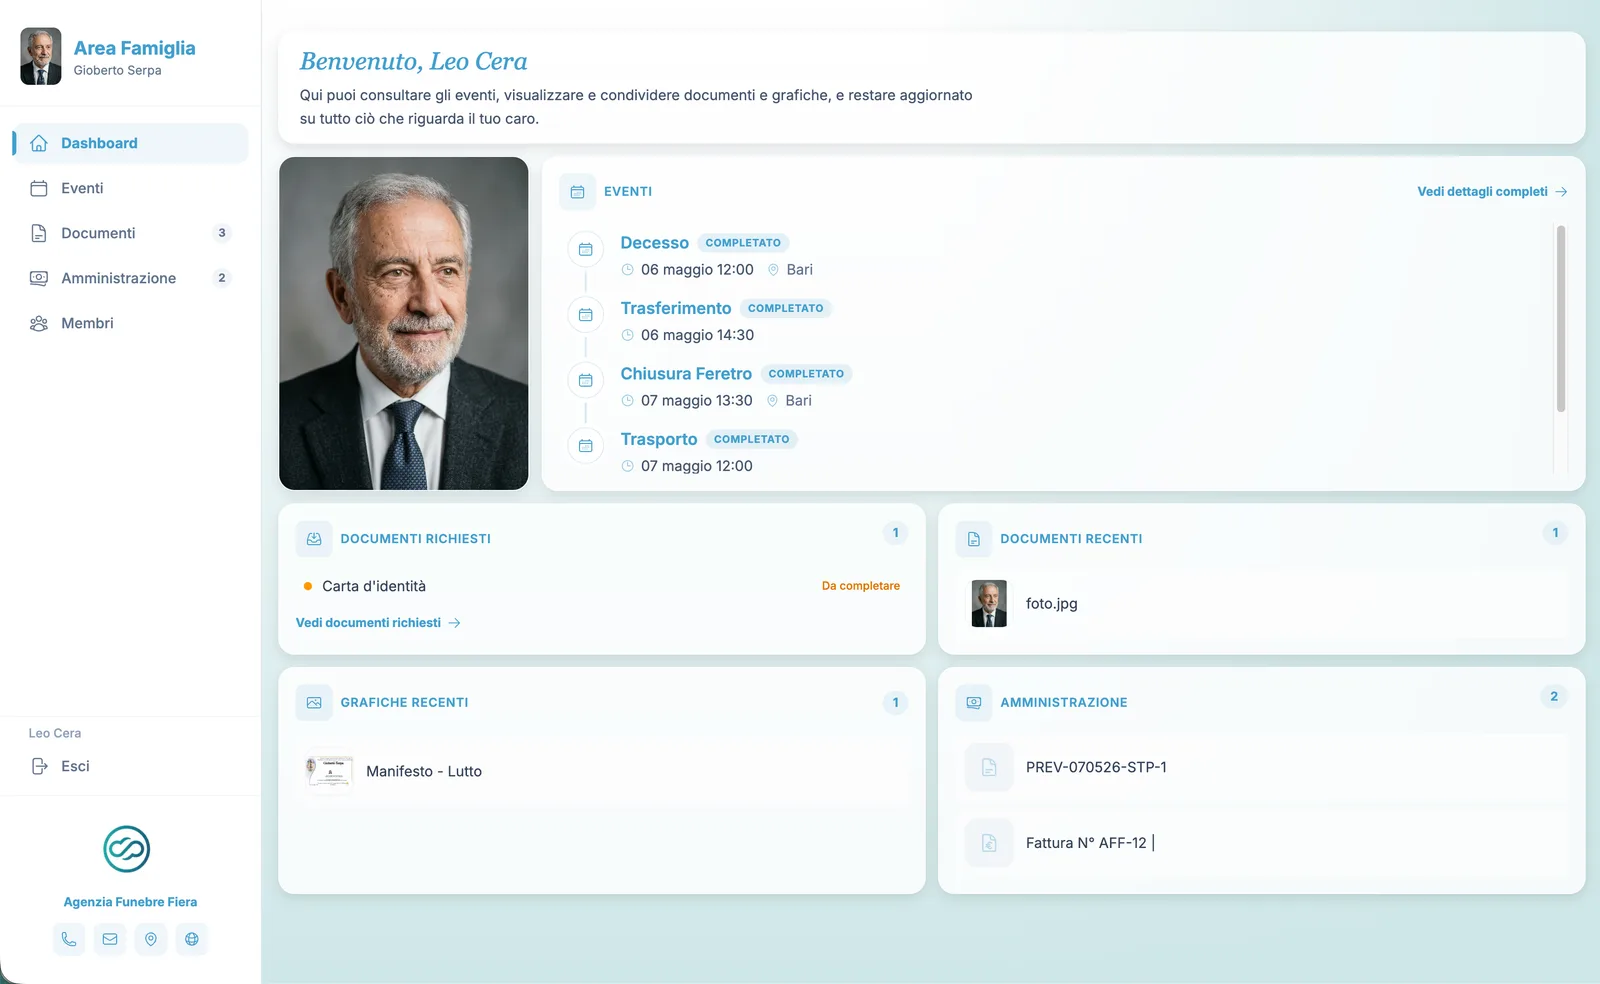Screen dimensions: 1600x984
Task: Click the Dashboard home icon
Action: point(39,143)
